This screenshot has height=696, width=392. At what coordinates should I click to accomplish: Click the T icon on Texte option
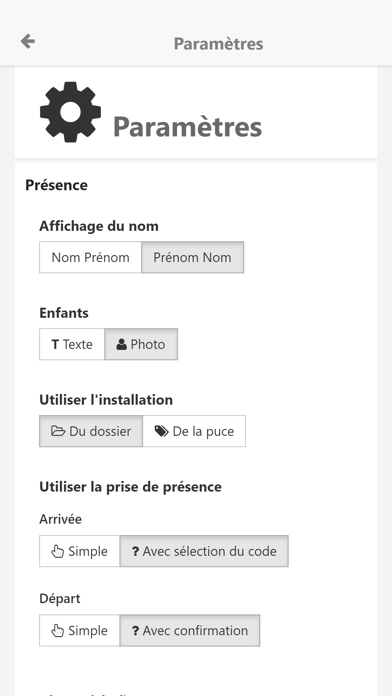click(x=55, y=344)
